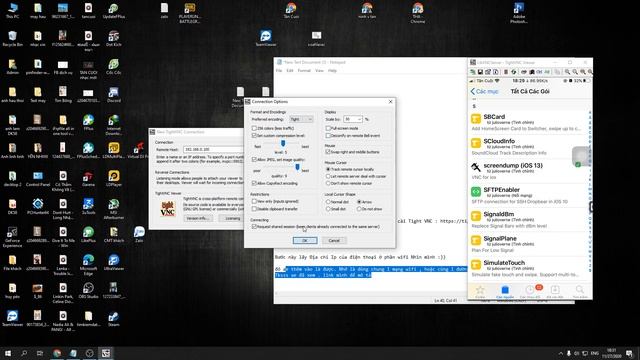Screen dimensions: 640x360
Task: Open the Changes tab with red badge in Cydia
Action: click(531, 291)
